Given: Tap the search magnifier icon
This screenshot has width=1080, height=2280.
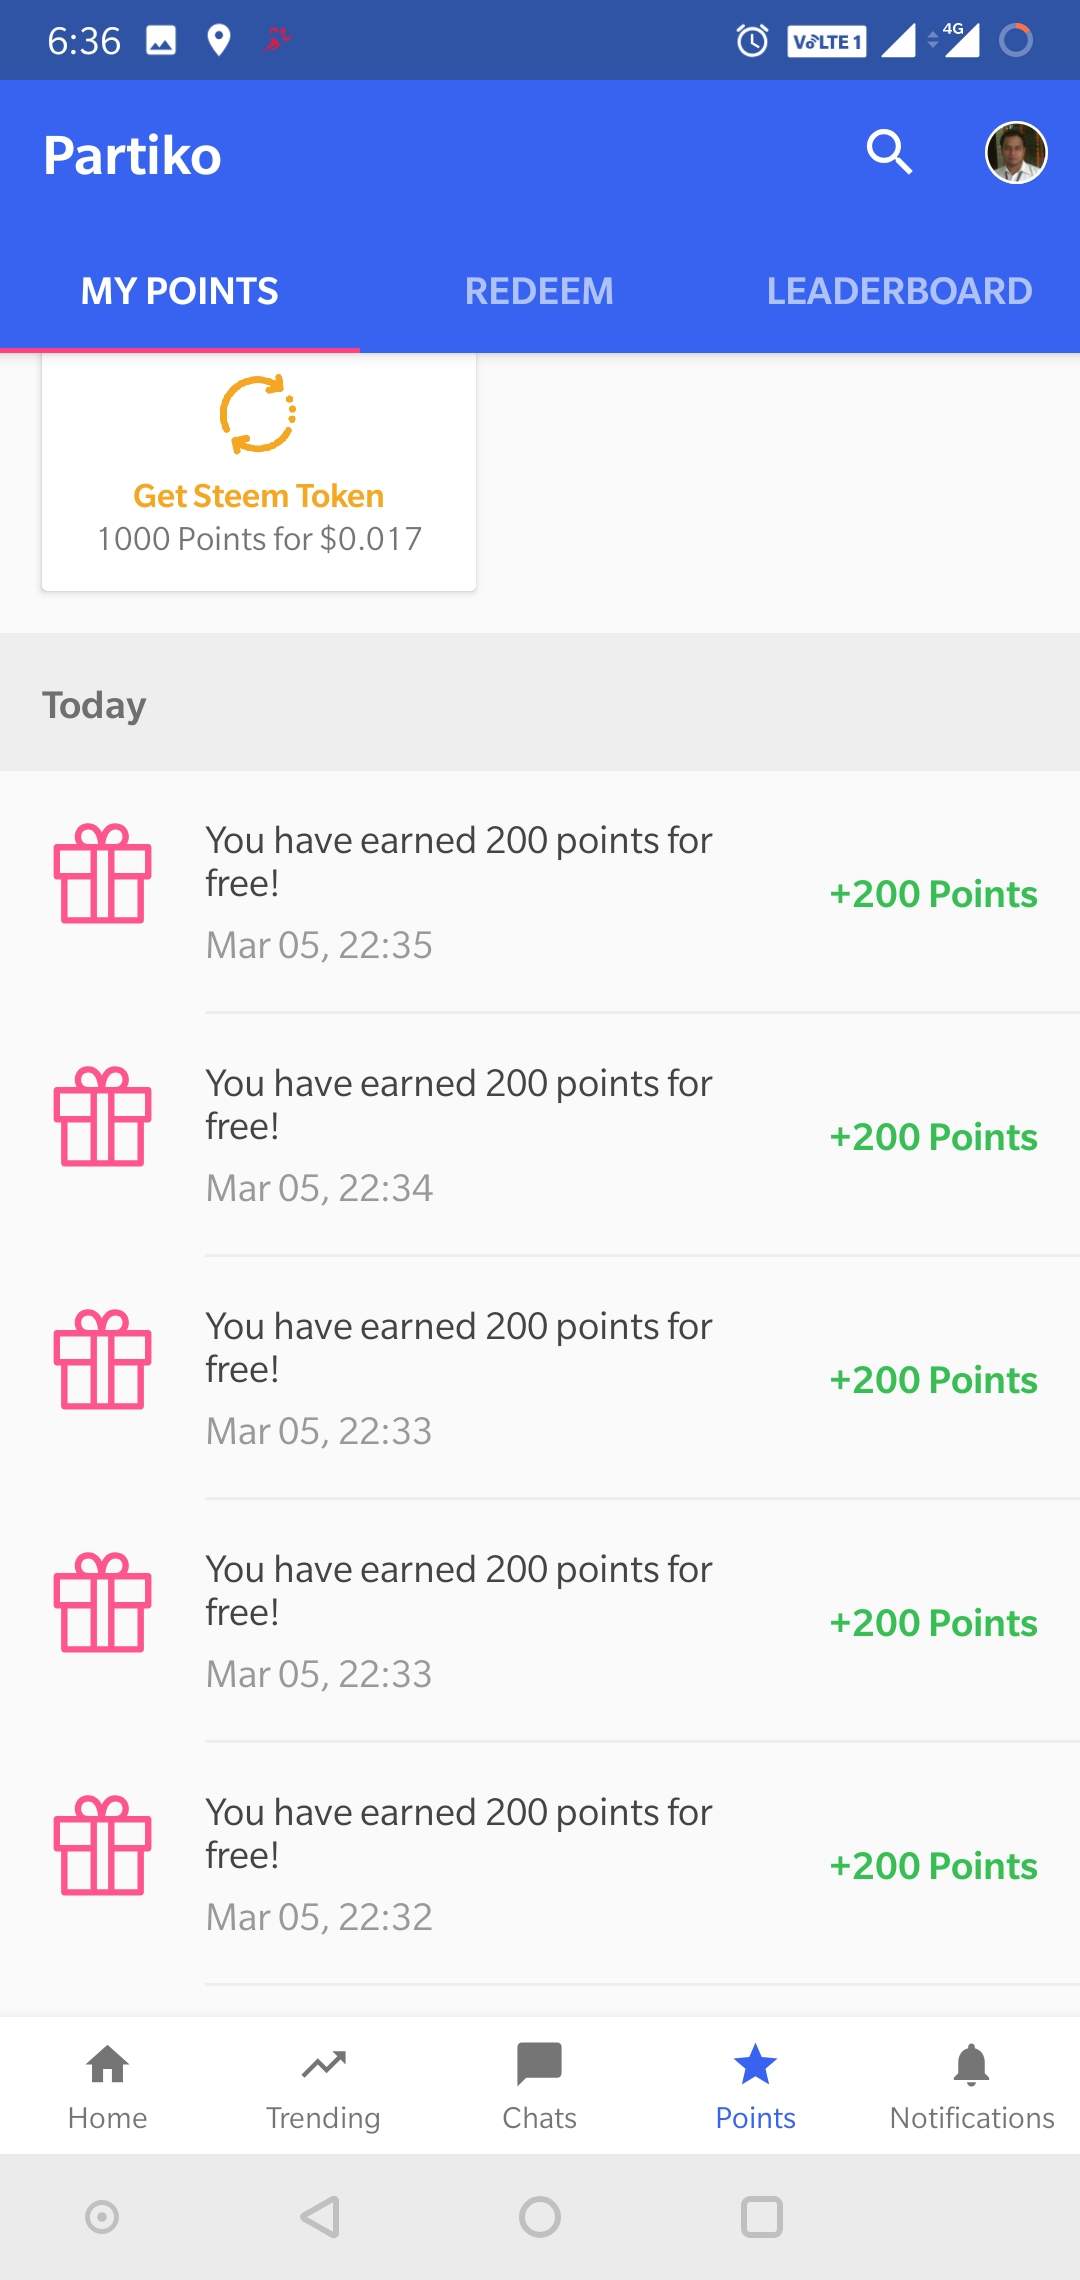Looking at the screenshot, I should pyautogui.click(x=889, y=152).
